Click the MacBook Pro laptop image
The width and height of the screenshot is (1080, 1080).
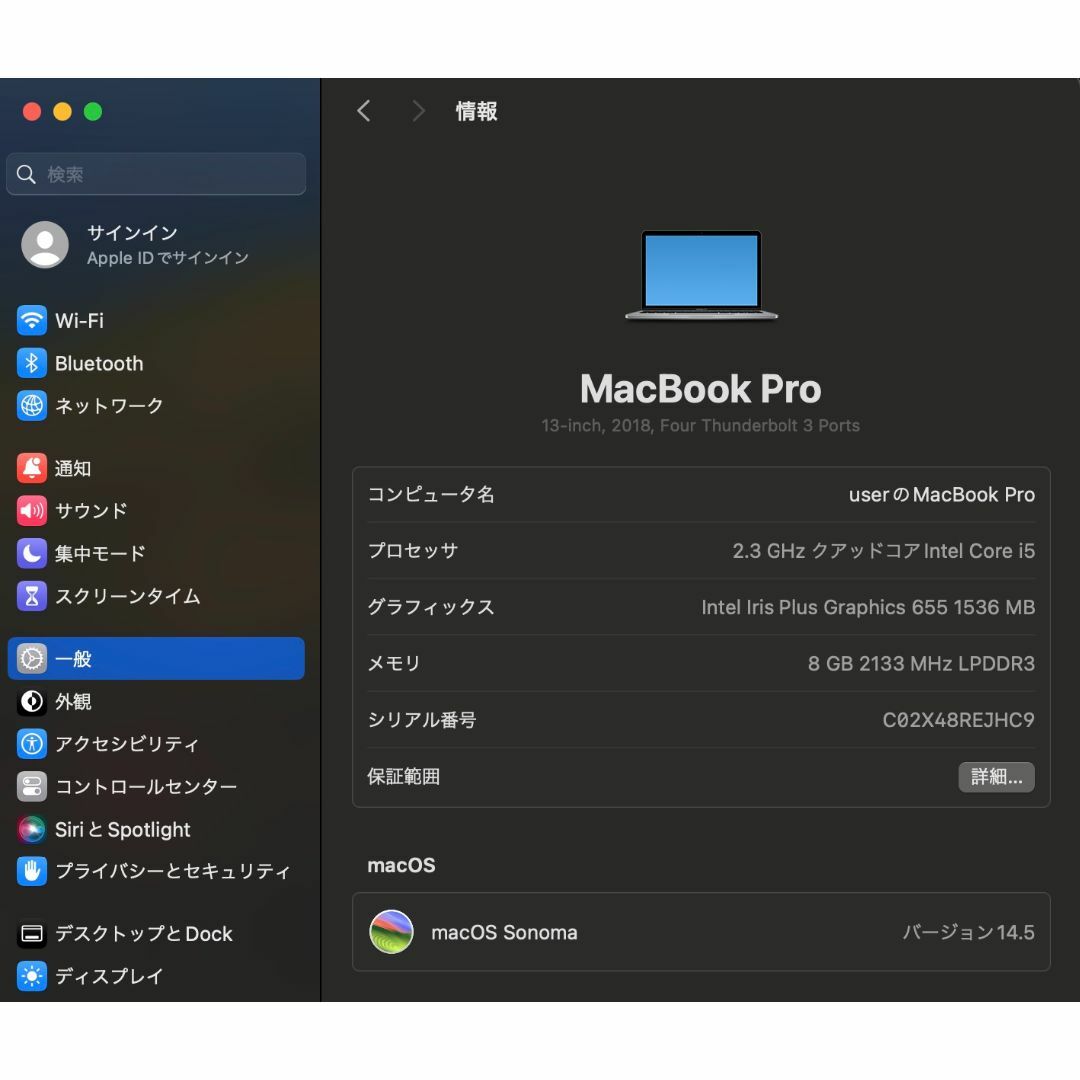click(701, 276)
